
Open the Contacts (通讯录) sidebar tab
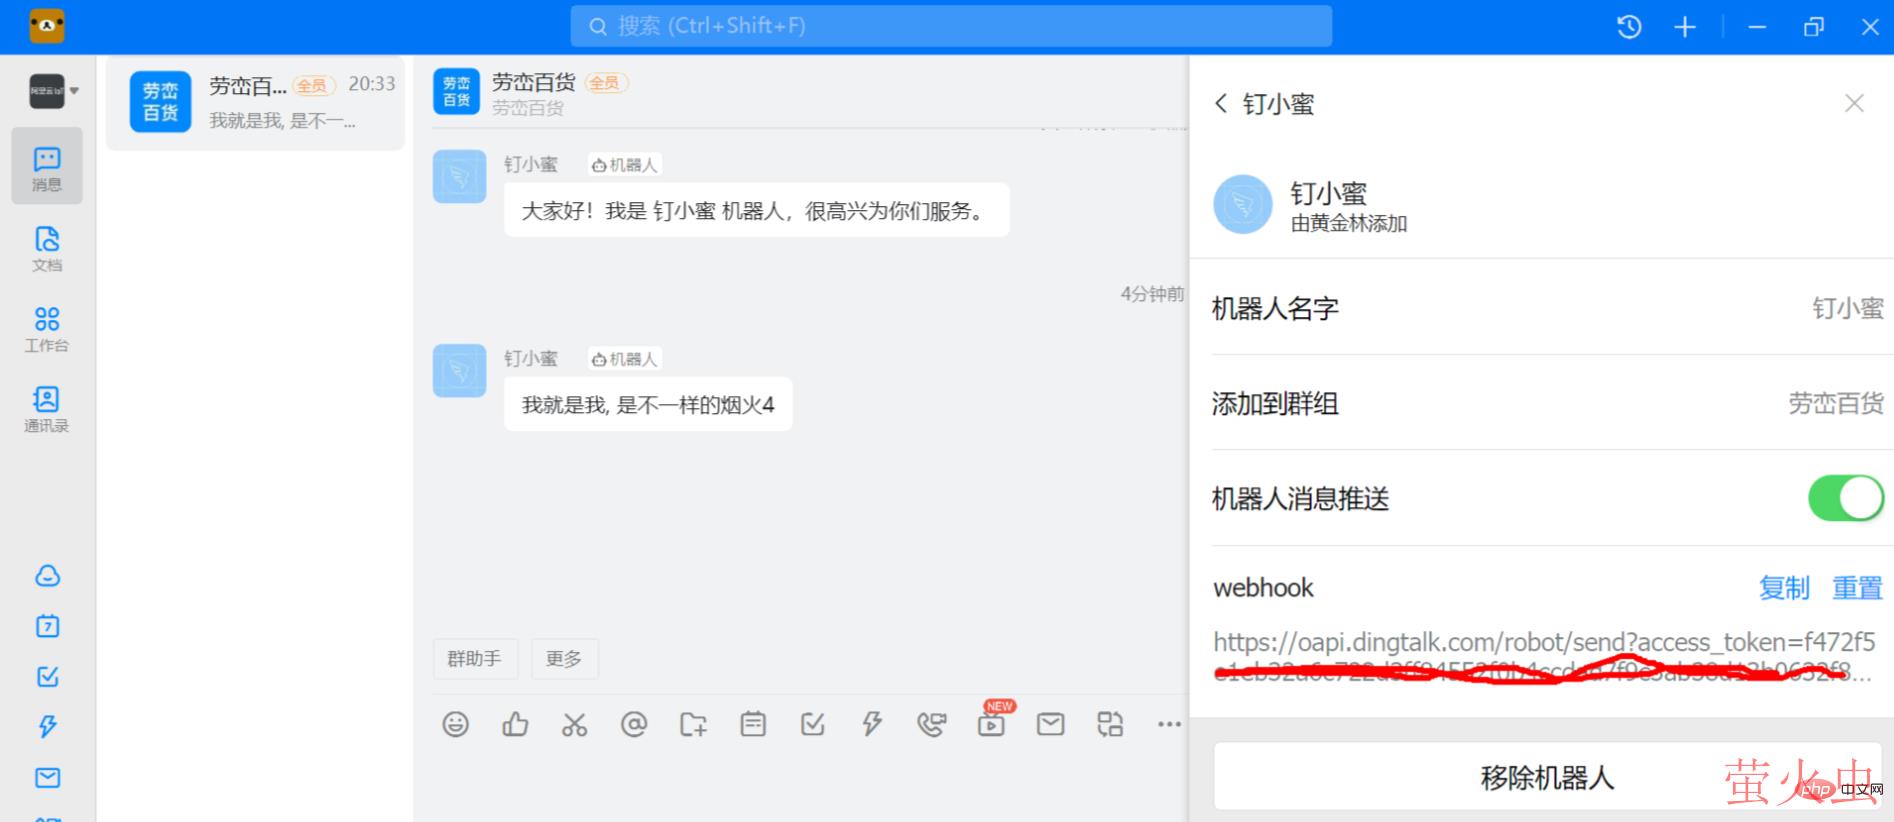click(x=47, y=409)
